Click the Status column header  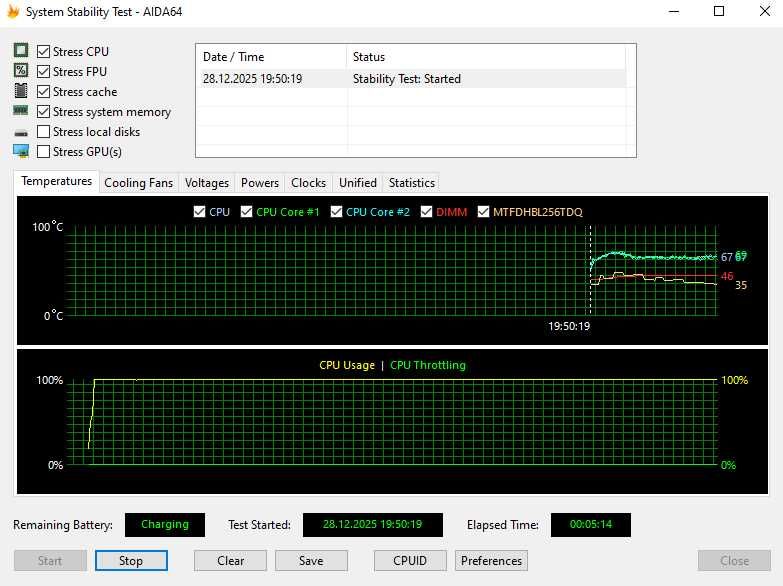485,57
